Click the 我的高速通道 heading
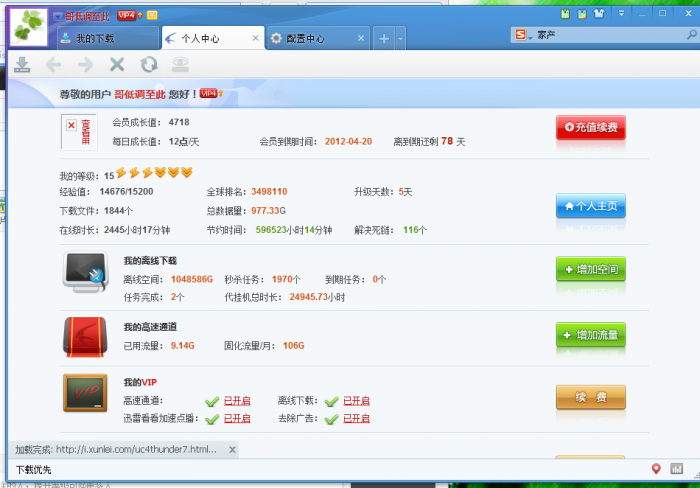The width and height of the screenshot is (700, 488). pyautogui.click(x=150, y=327)
